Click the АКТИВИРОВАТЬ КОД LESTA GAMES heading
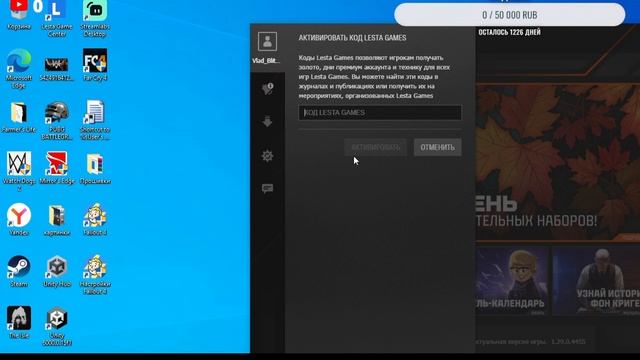The image size is (640, 360). [352, 38]
